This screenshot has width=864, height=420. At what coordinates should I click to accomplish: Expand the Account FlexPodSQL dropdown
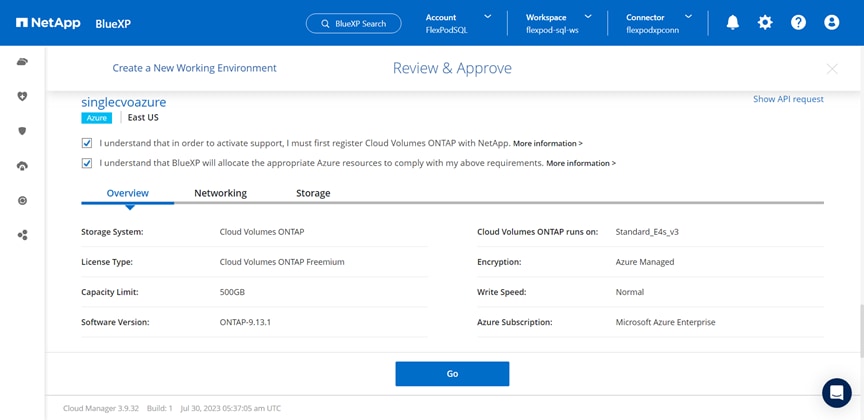[488, 17]
